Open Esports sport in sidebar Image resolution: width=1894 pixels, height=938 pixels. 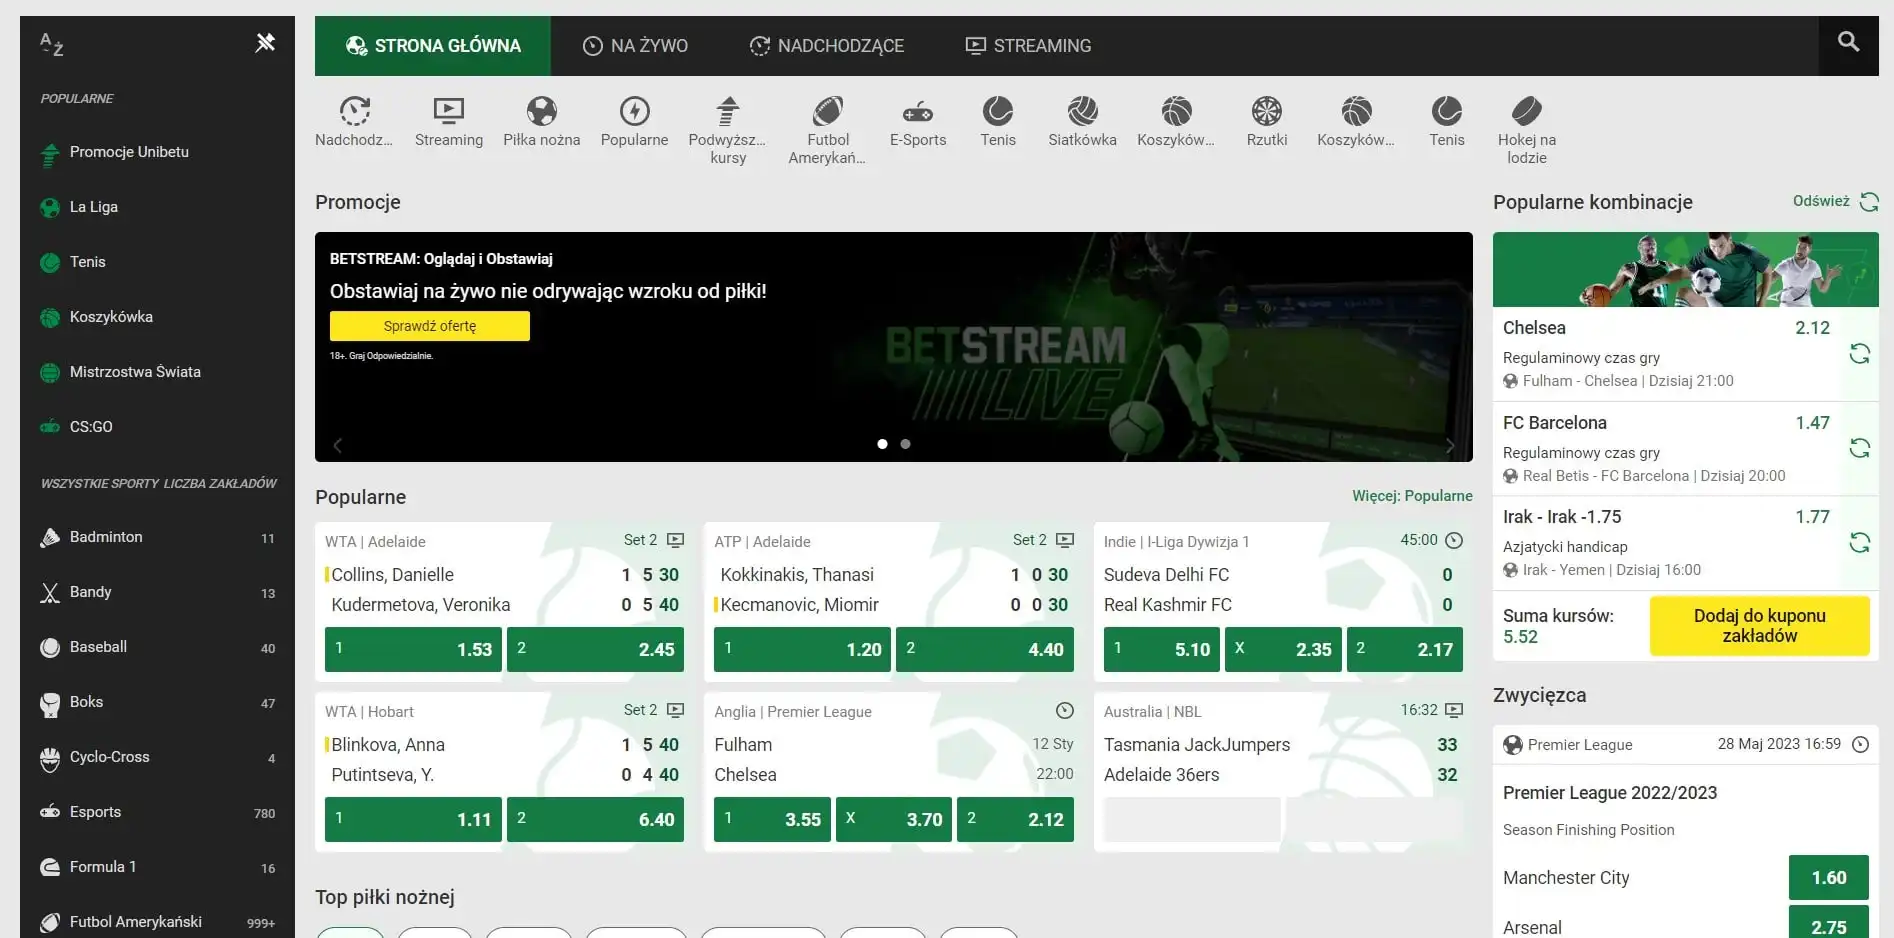tap(157, 812)
